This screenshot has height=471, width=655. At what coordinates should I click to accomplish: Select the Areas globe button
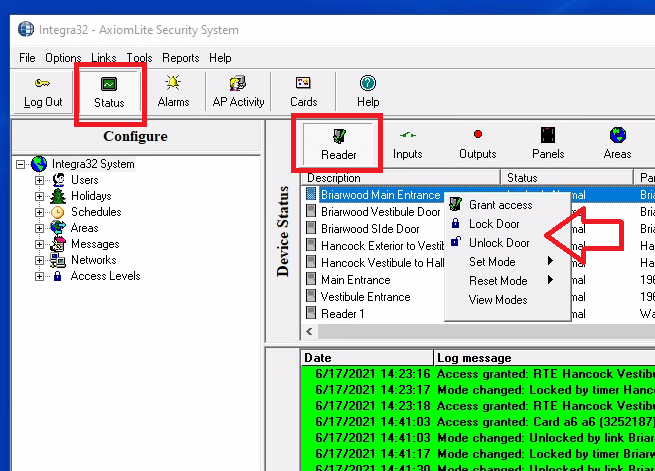[617, 135]
